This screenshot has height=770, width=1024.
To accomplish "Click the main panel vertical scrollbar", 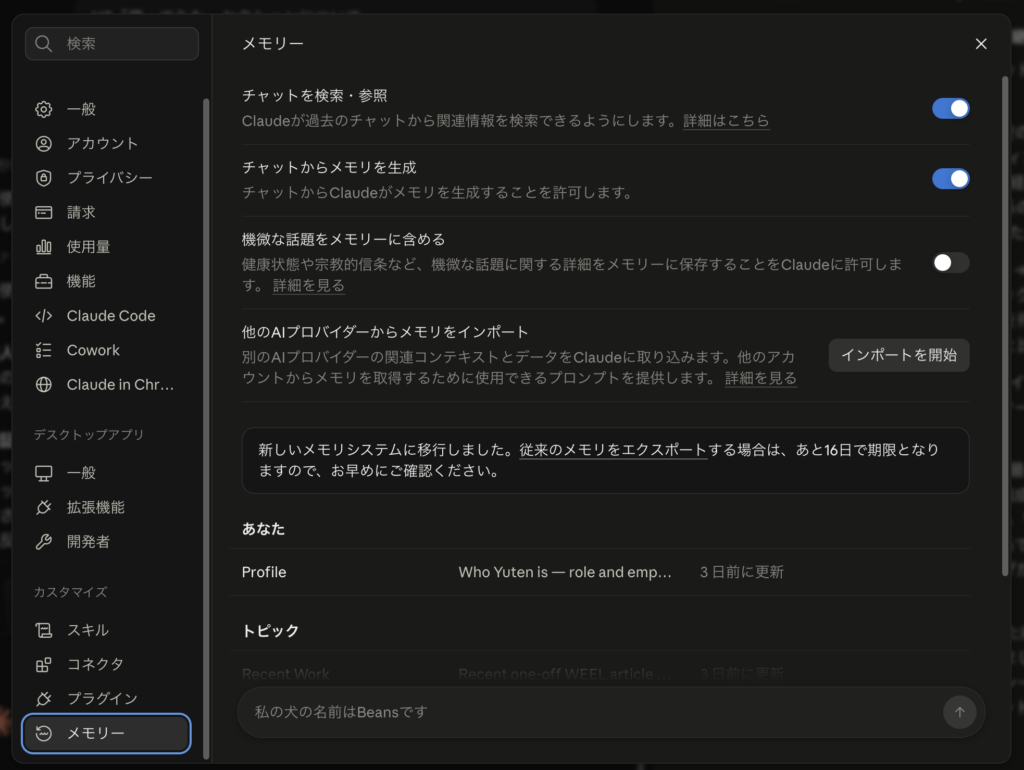I will pyautogui.click(x=1005, y=327).
